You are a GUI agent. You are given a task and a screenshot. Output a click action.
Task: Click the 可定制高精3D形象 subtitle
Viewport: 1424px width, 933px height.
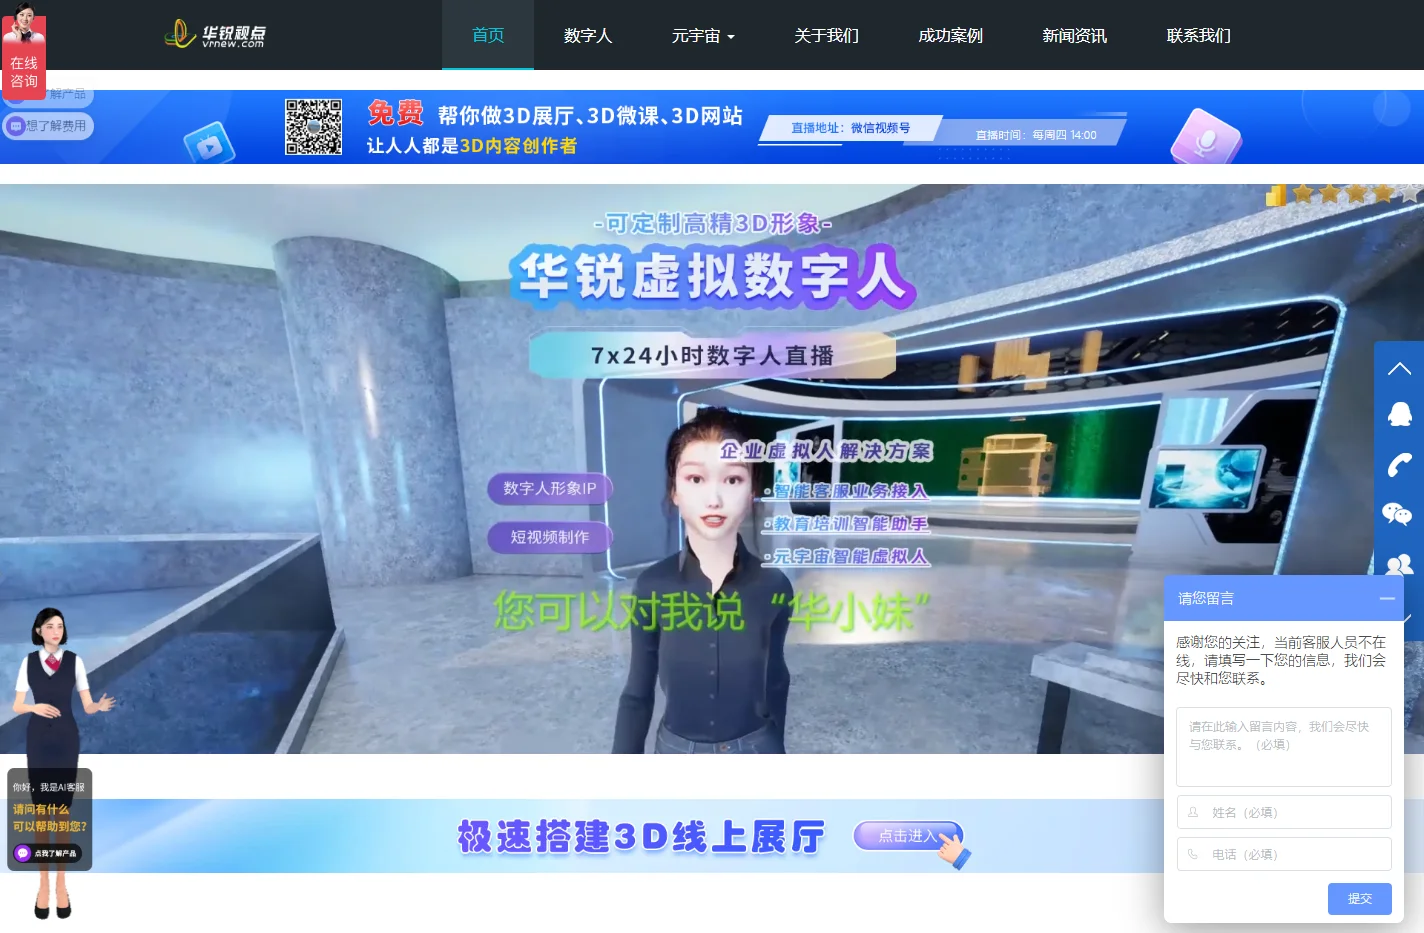[x=713, y=223]
